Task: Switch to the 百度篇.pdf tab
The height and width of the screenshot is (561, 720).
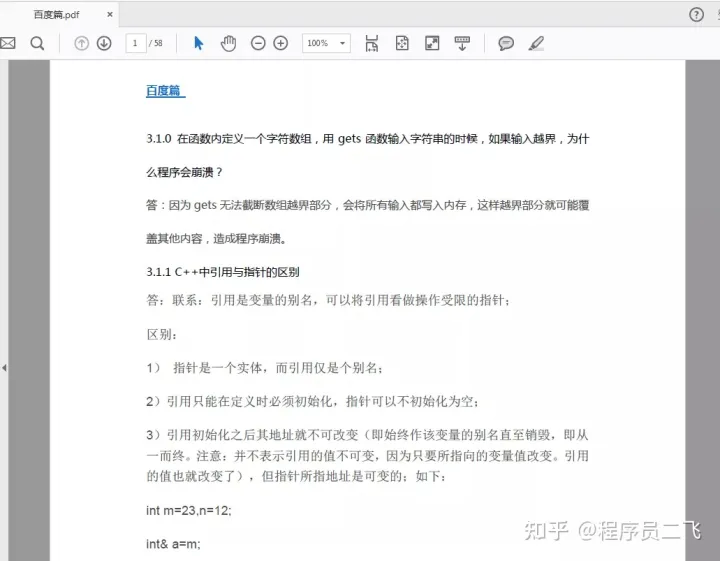Action: [x=56, y=15]
